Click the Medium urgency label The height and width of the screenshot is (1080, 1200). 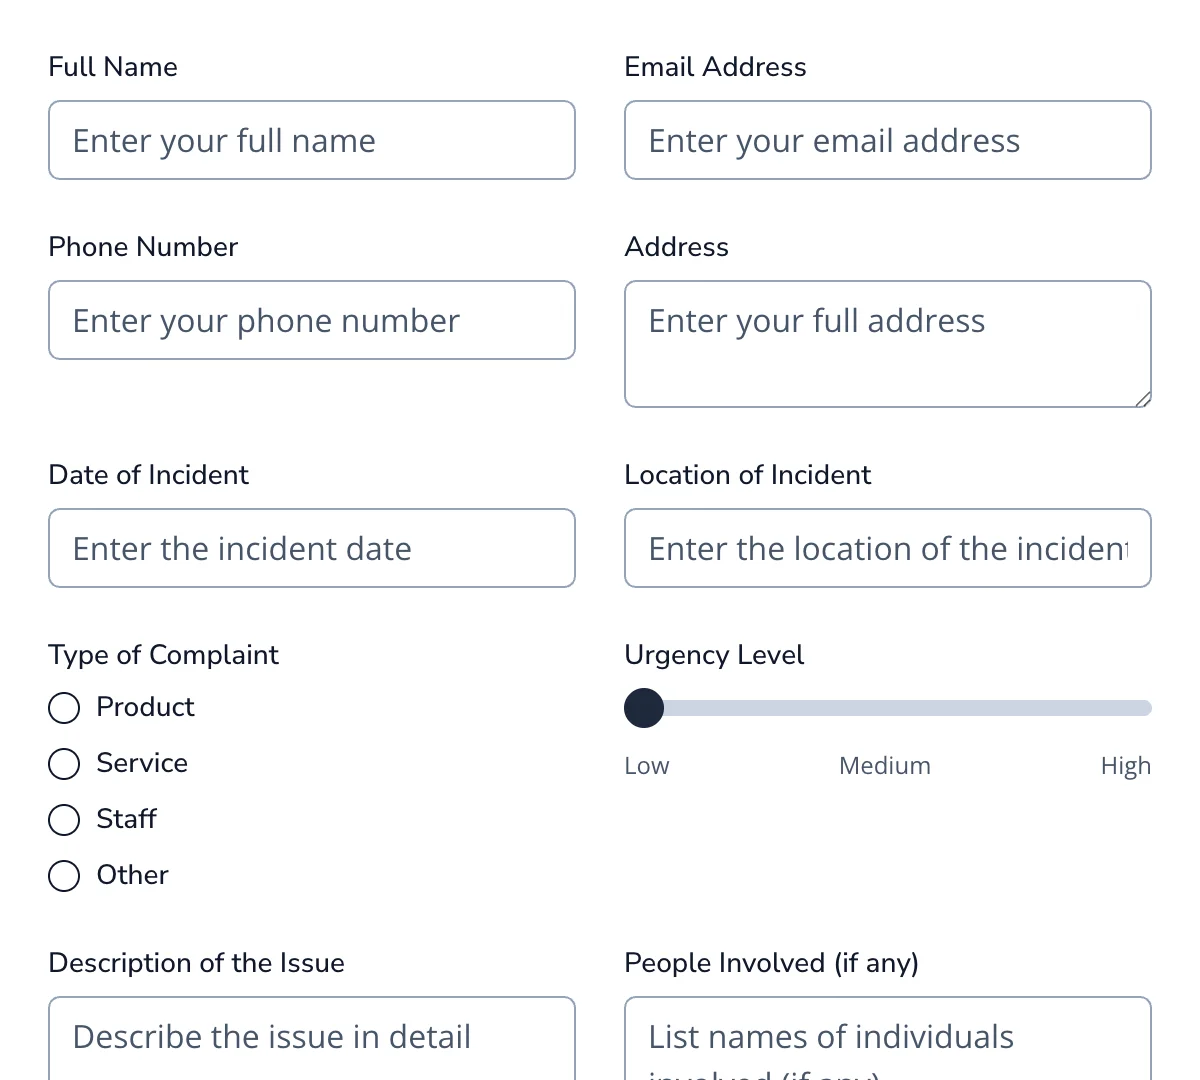pos(884,765)
